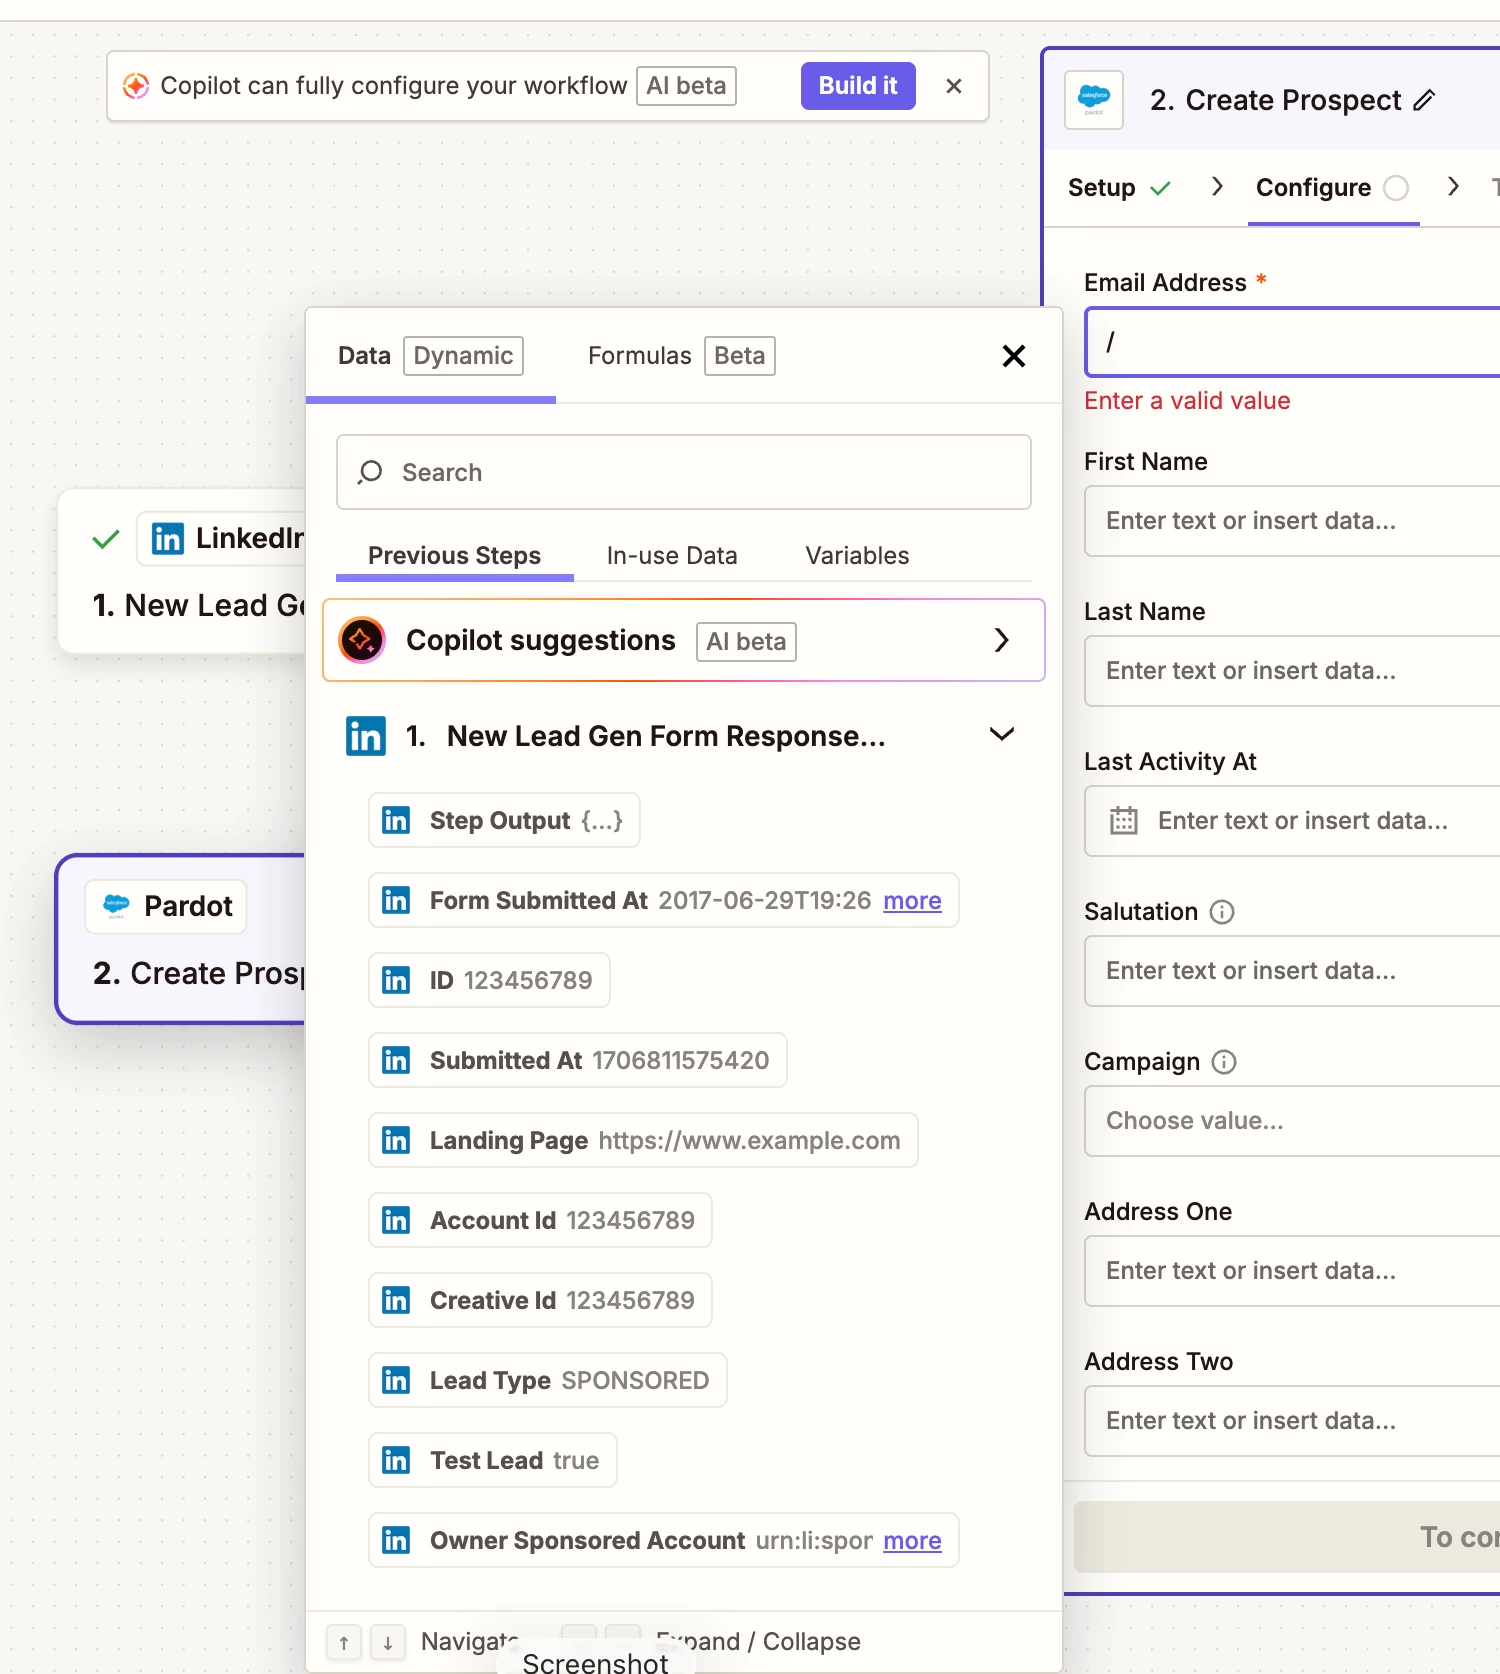1500x1674 pixels.
Task: Click the LinkedIn icon on the Creative Id pill
Action: click(x=396, y=1300)
